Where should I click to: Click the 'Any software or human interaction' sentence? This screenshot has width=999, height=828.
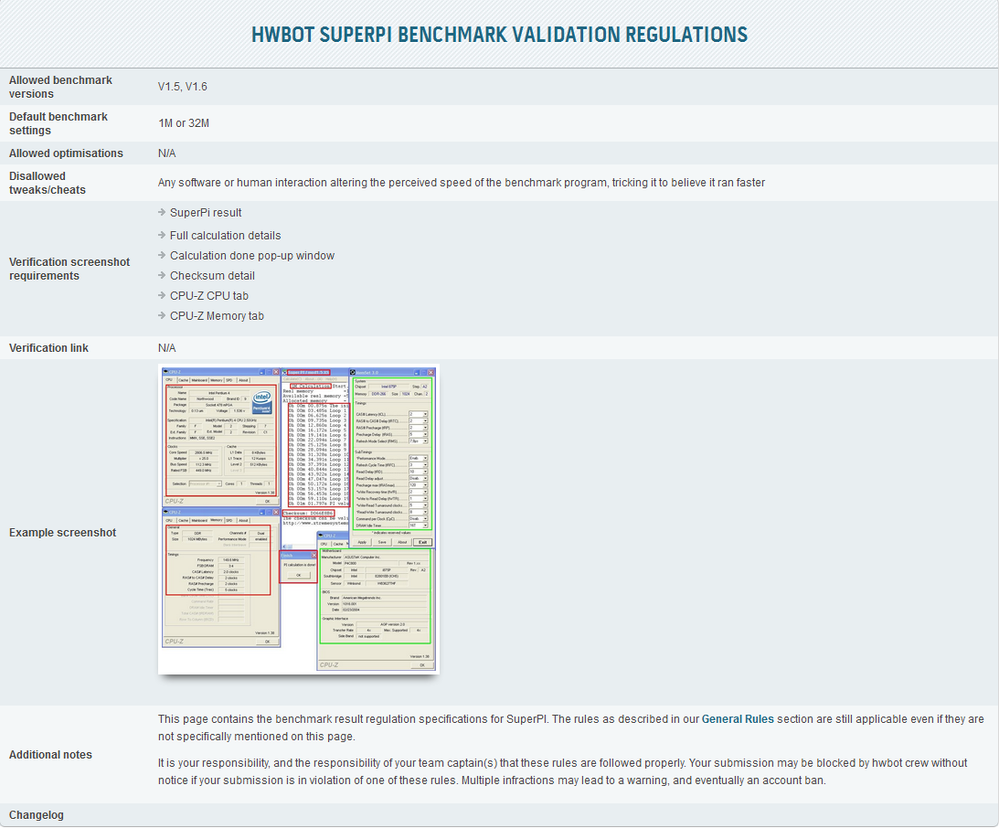click(461, 183)
